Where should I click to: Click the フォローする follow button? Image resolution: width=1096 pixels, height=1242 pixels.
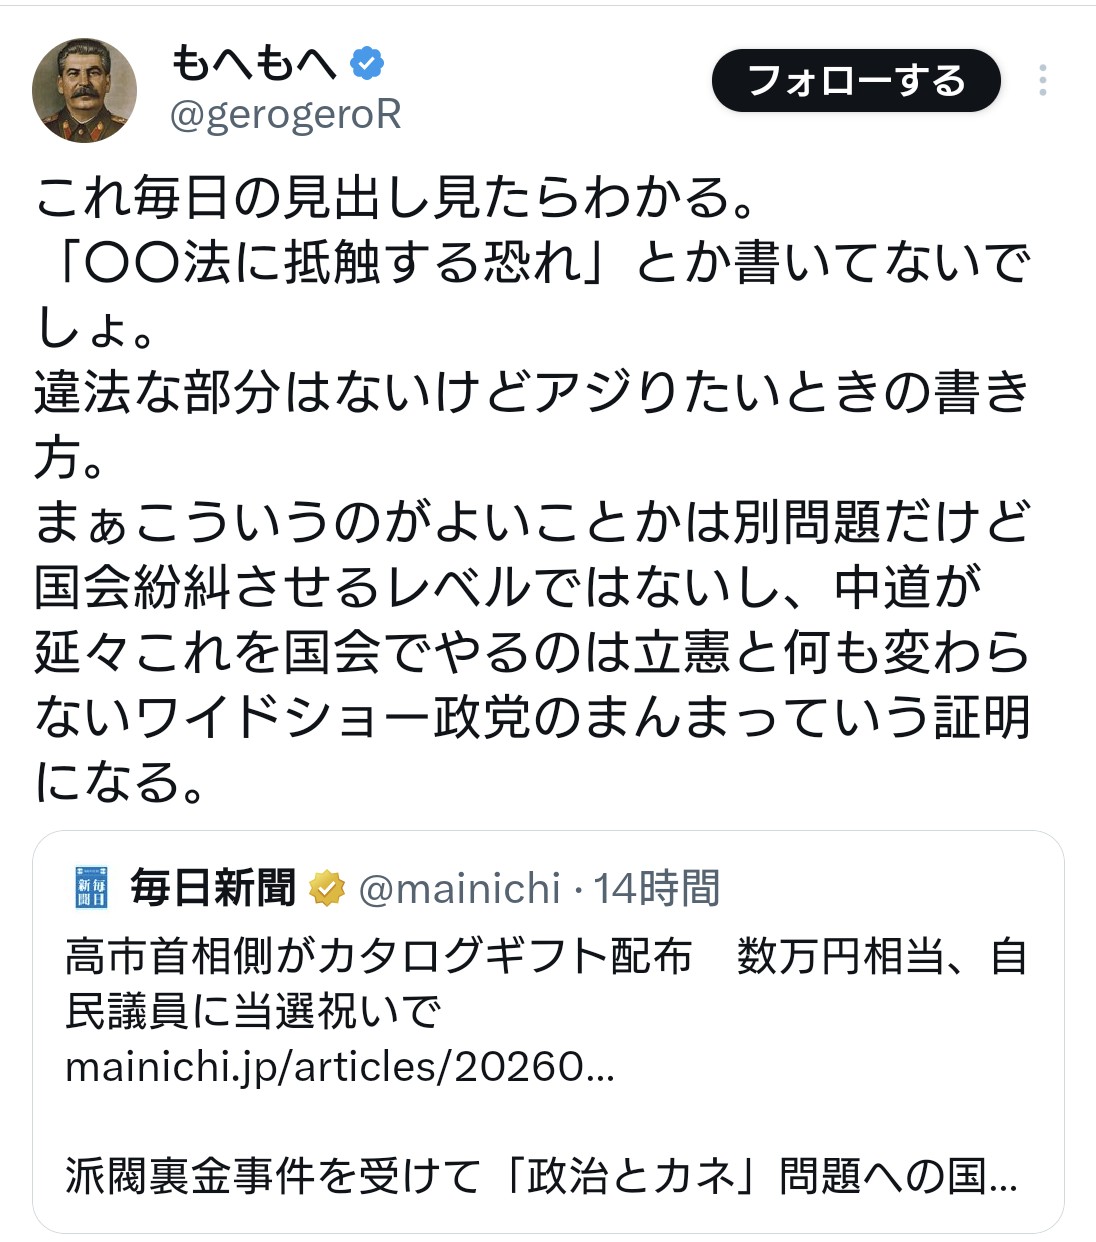coord(856,80)
